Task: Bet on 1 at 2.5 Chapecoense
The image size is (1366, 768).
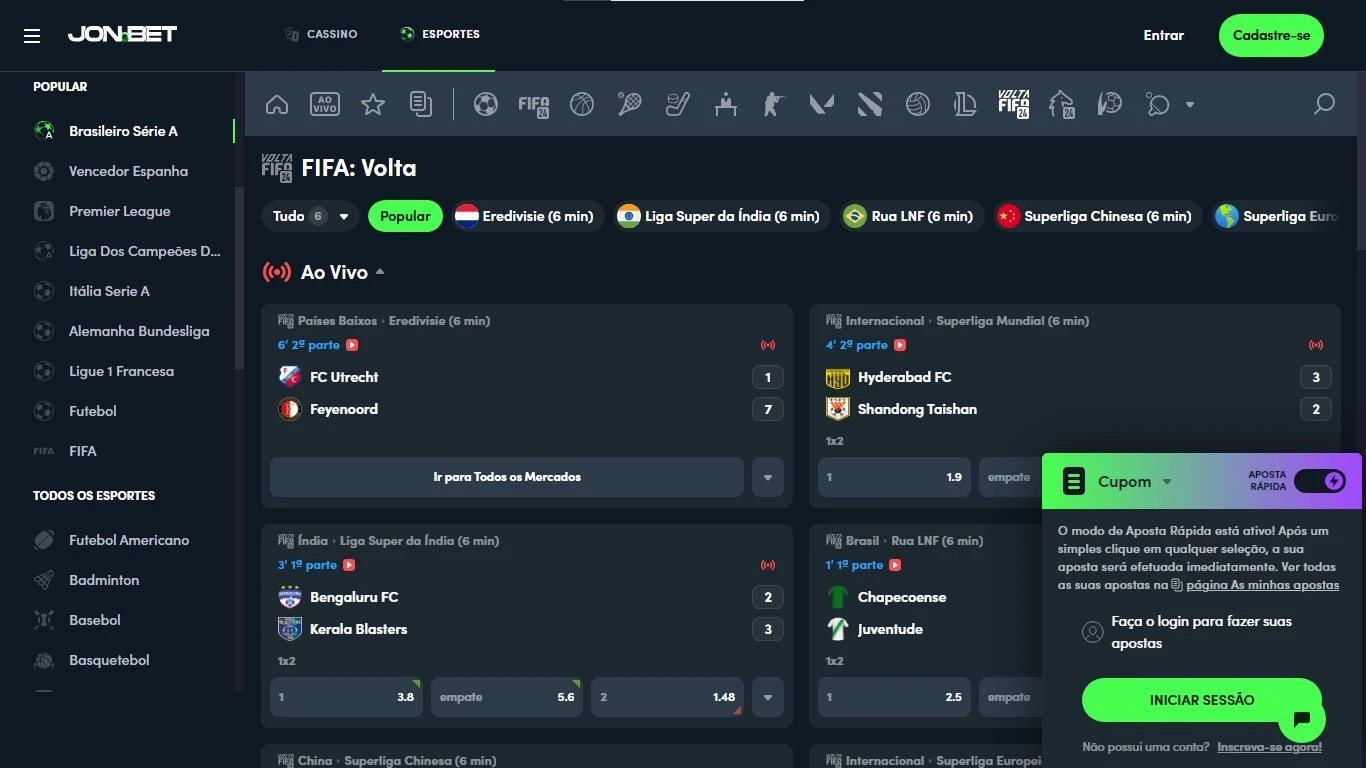Action: coord(894,697)
